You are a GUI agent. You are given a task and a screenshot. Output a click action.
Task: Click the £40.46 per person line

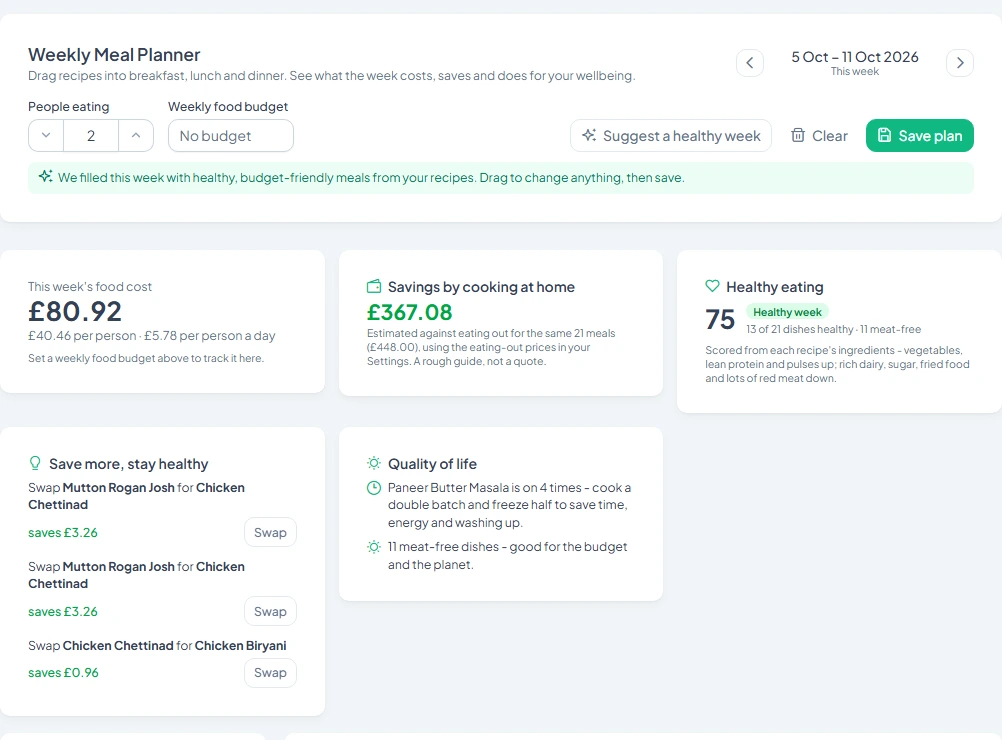(x=151, y=335)
